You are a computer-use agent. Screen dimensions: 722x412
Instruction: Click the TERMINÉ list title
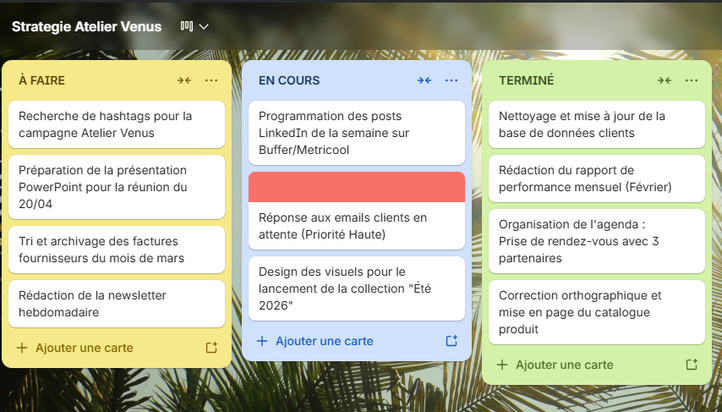pyautogui.click(x=526, y=81)
